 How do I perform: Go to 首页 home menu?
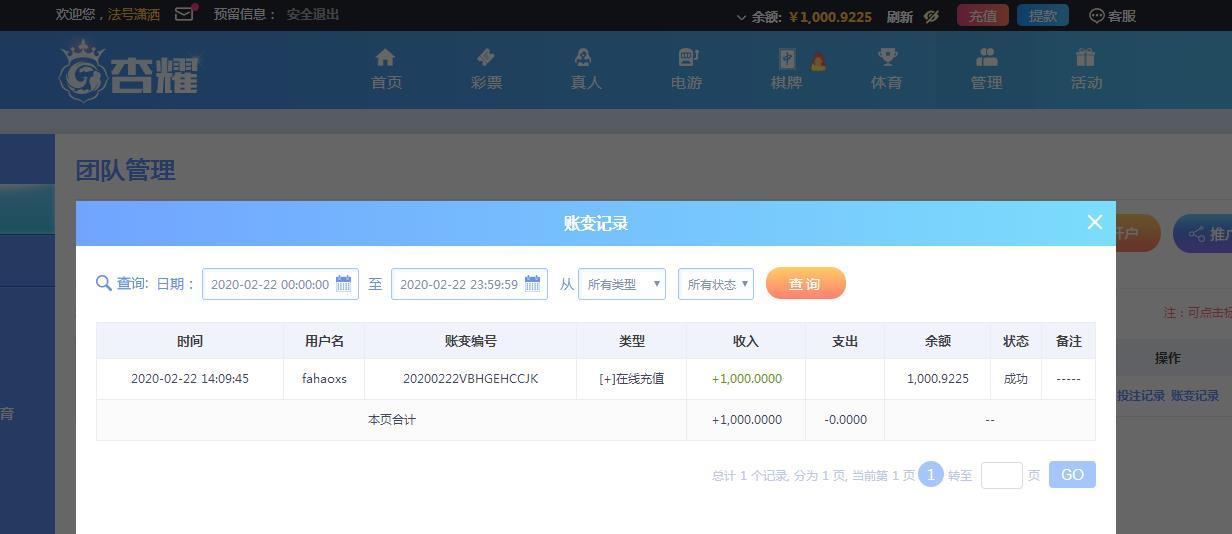386,70
